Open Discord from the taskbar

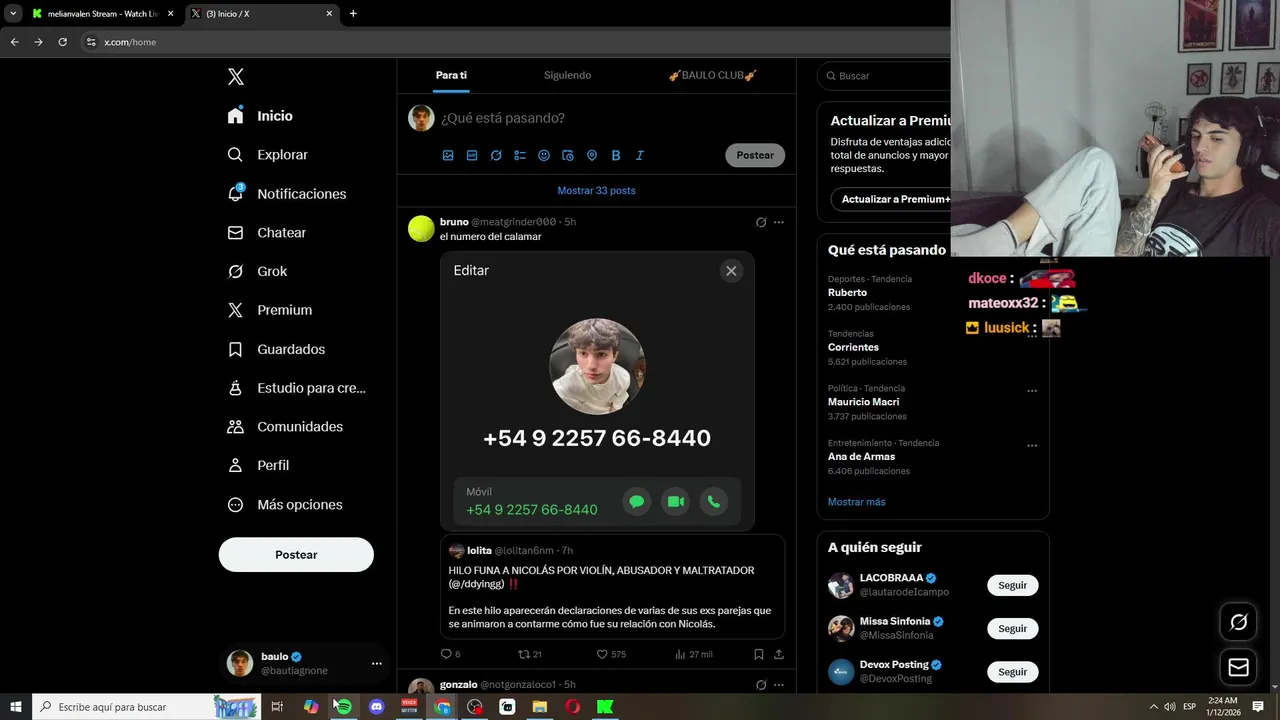(x=376, y=707)
